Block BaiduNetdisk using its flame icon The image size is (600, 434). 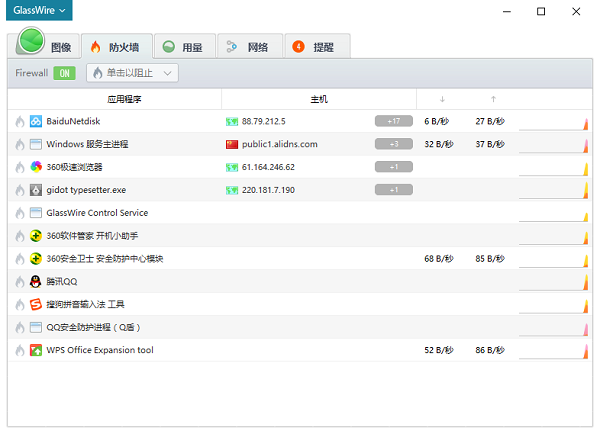[19, 121]
